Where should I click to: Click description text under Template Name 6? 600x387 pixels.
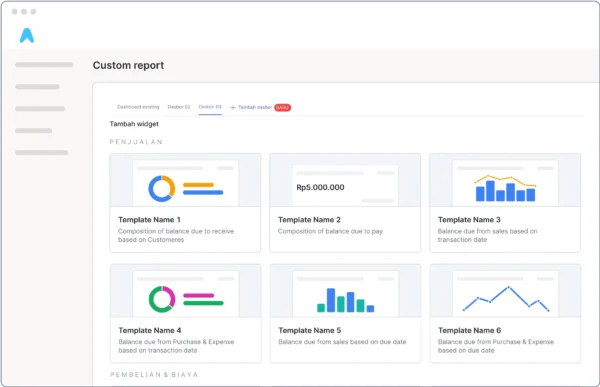click(x=496, y=346)
